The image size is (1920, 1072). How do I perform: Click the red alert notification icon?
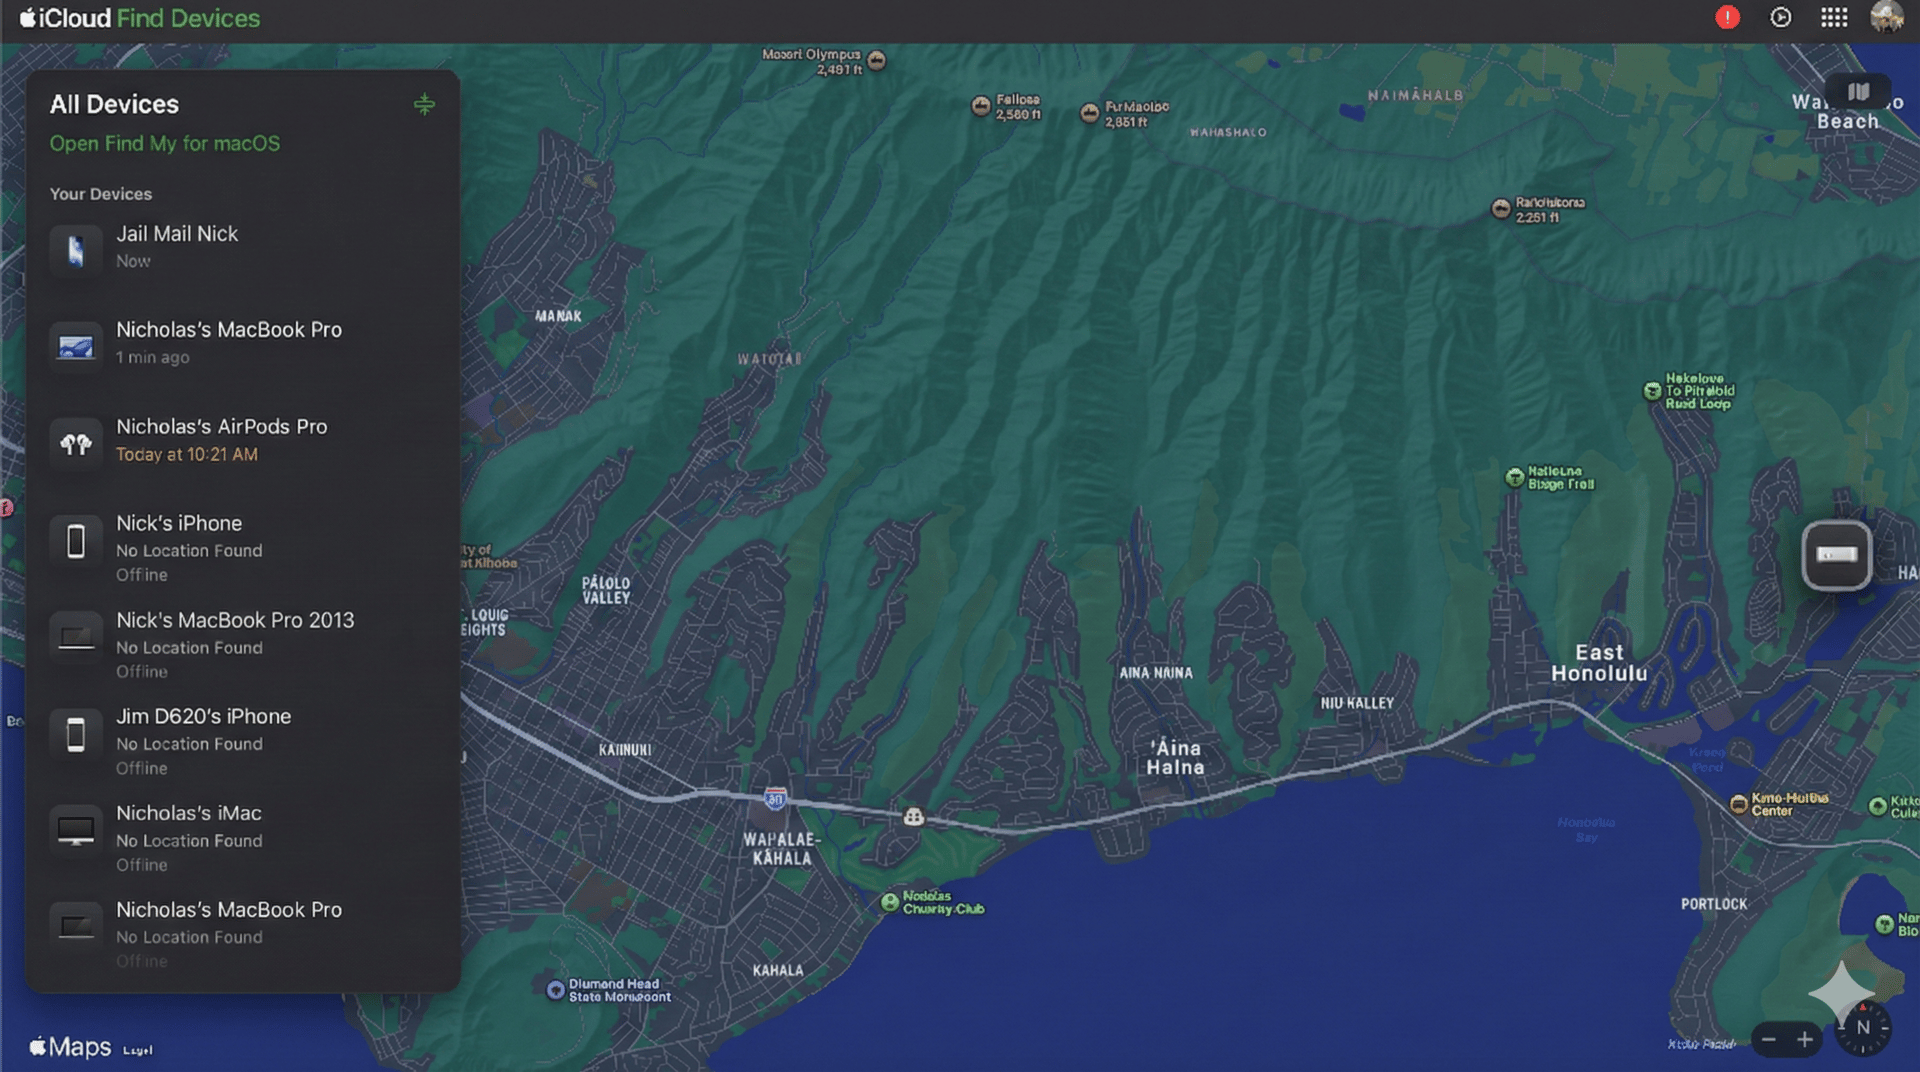[1727, 18]
